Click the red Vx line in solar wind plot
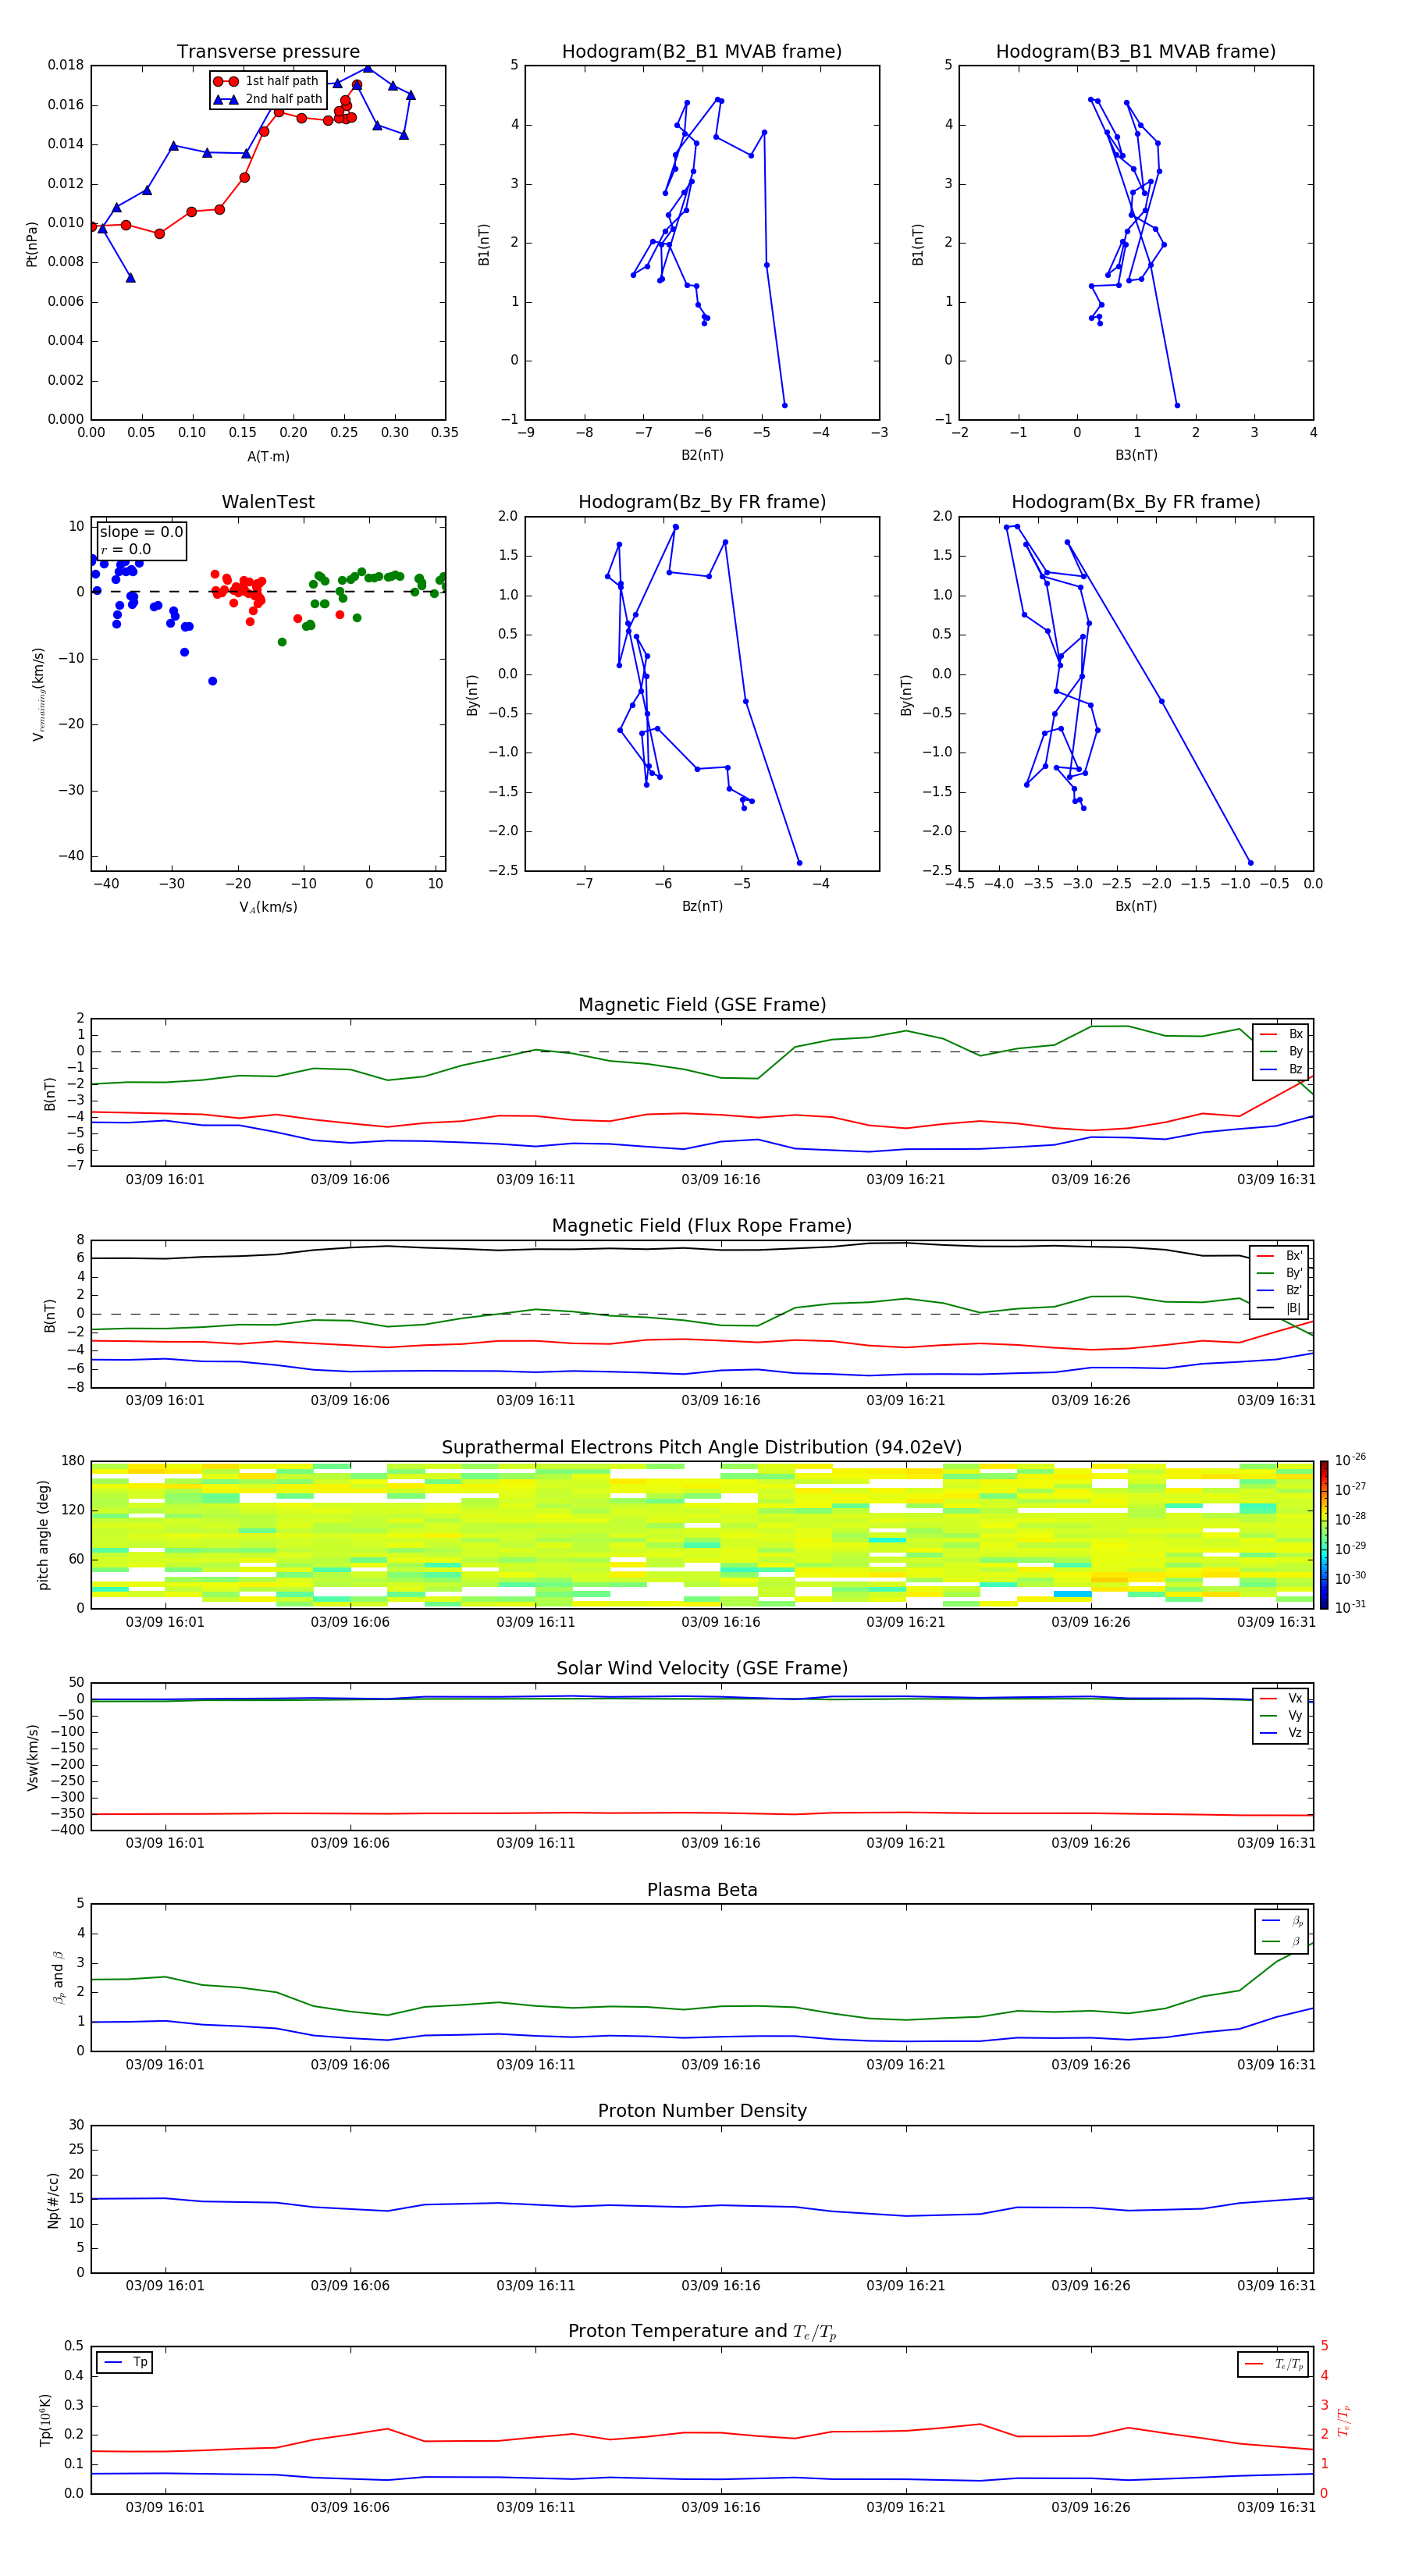This screenshot has height=2576, width=1405. point(702,1813)
